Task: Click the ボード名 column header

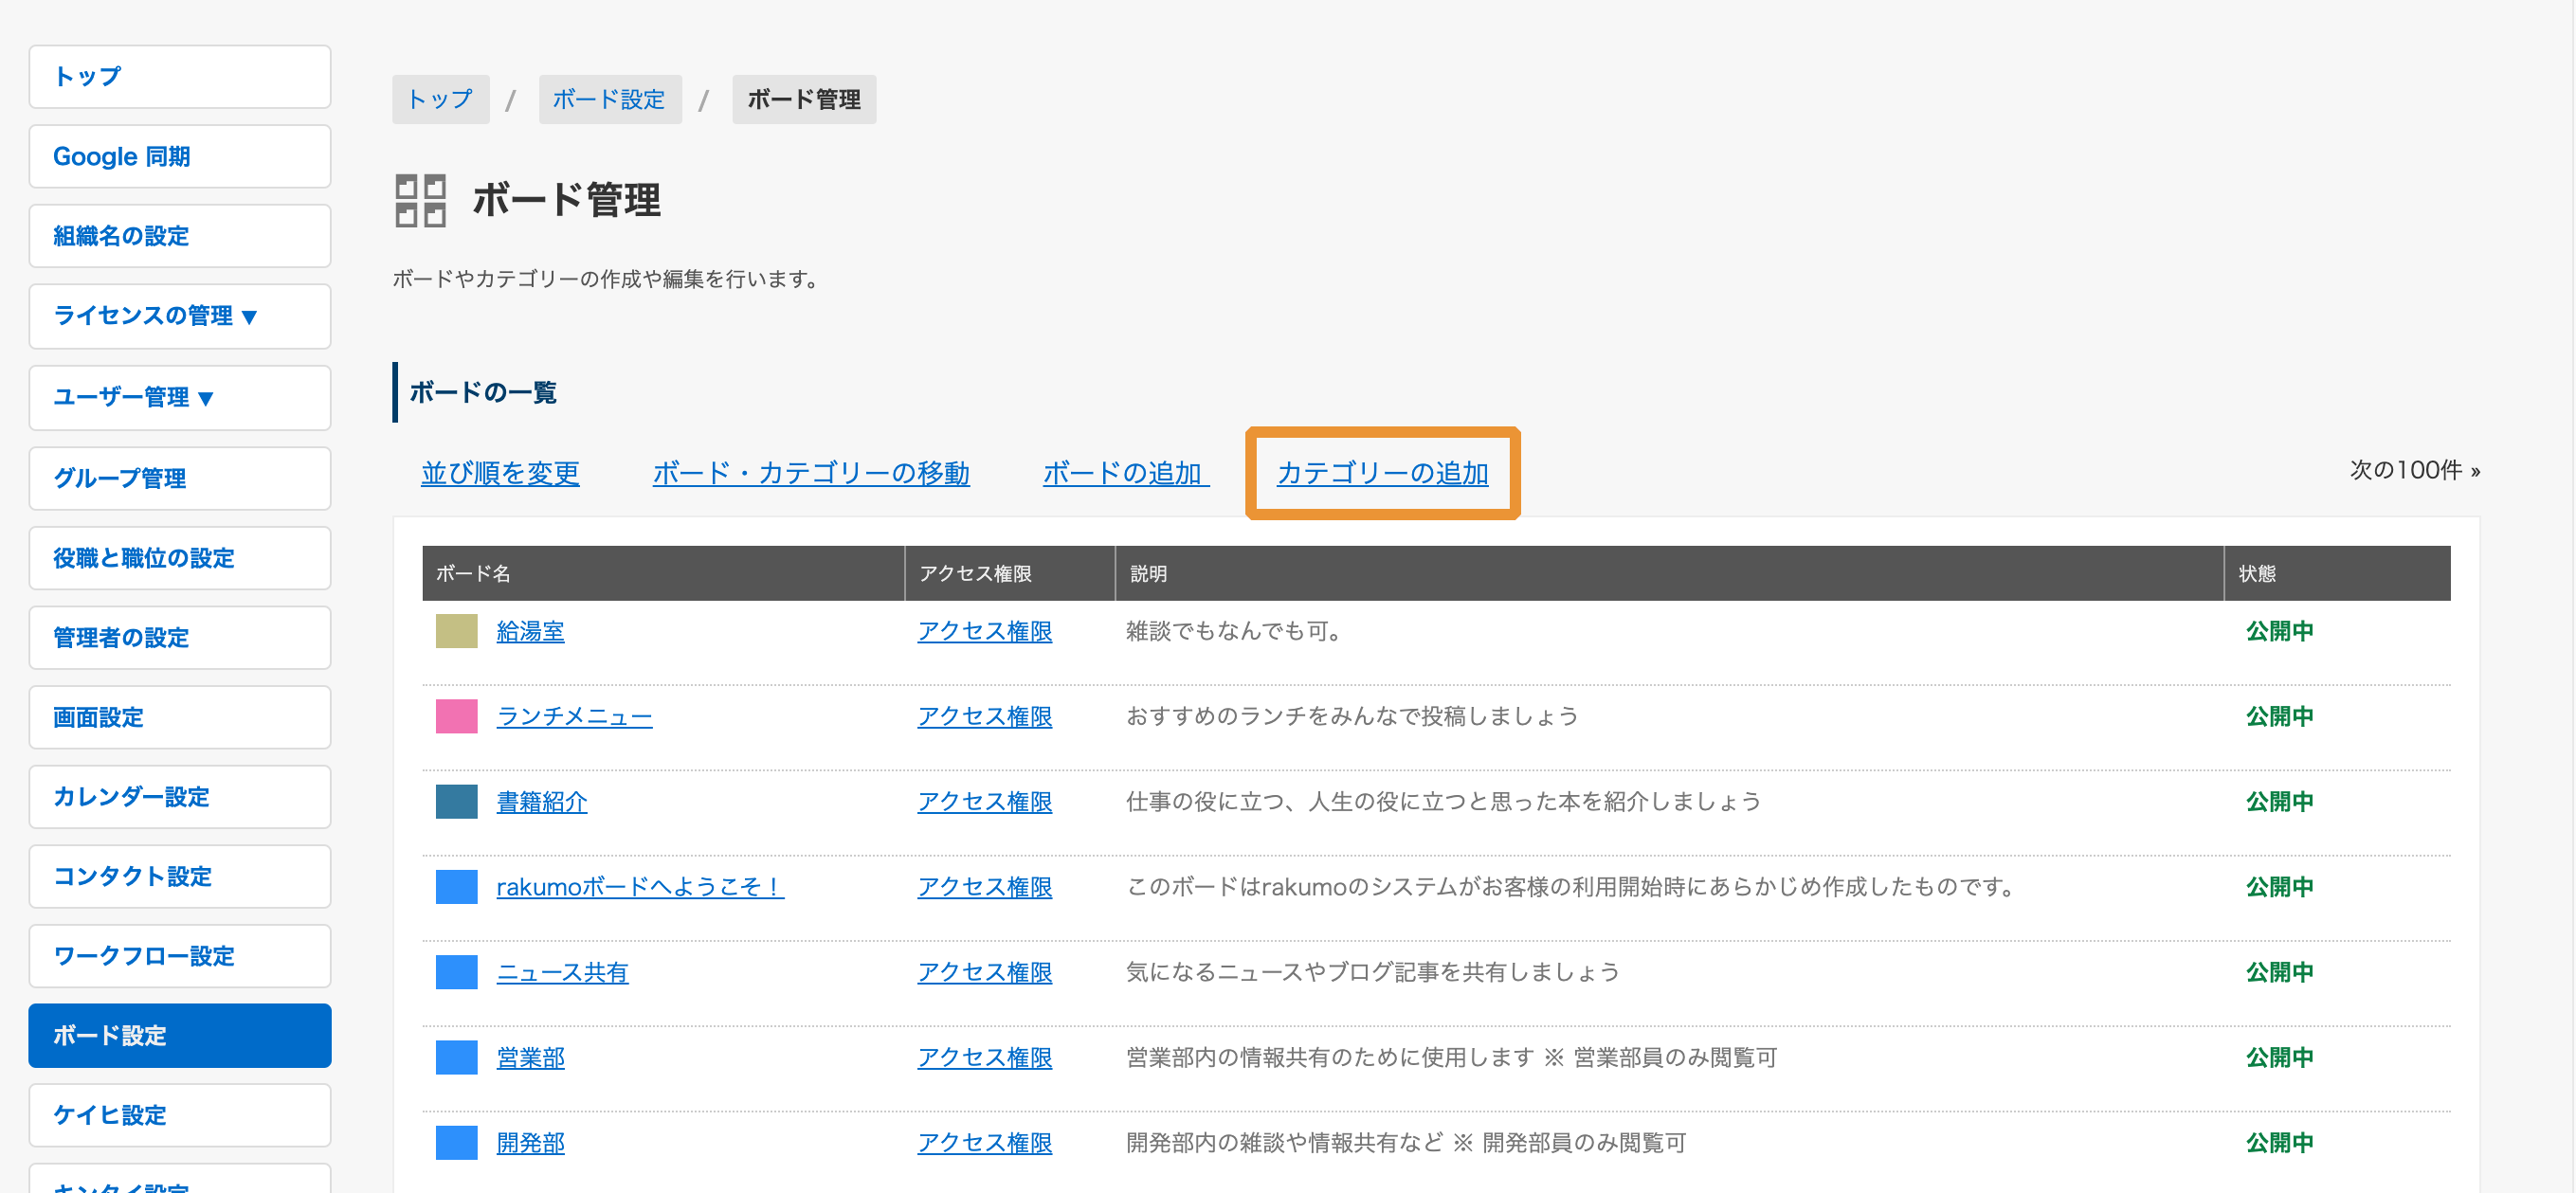Action: click(x=663, y=573)
